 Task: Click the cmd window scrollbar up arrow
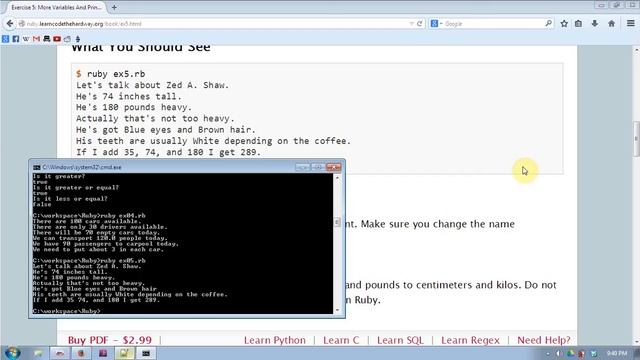pos(337,178)
